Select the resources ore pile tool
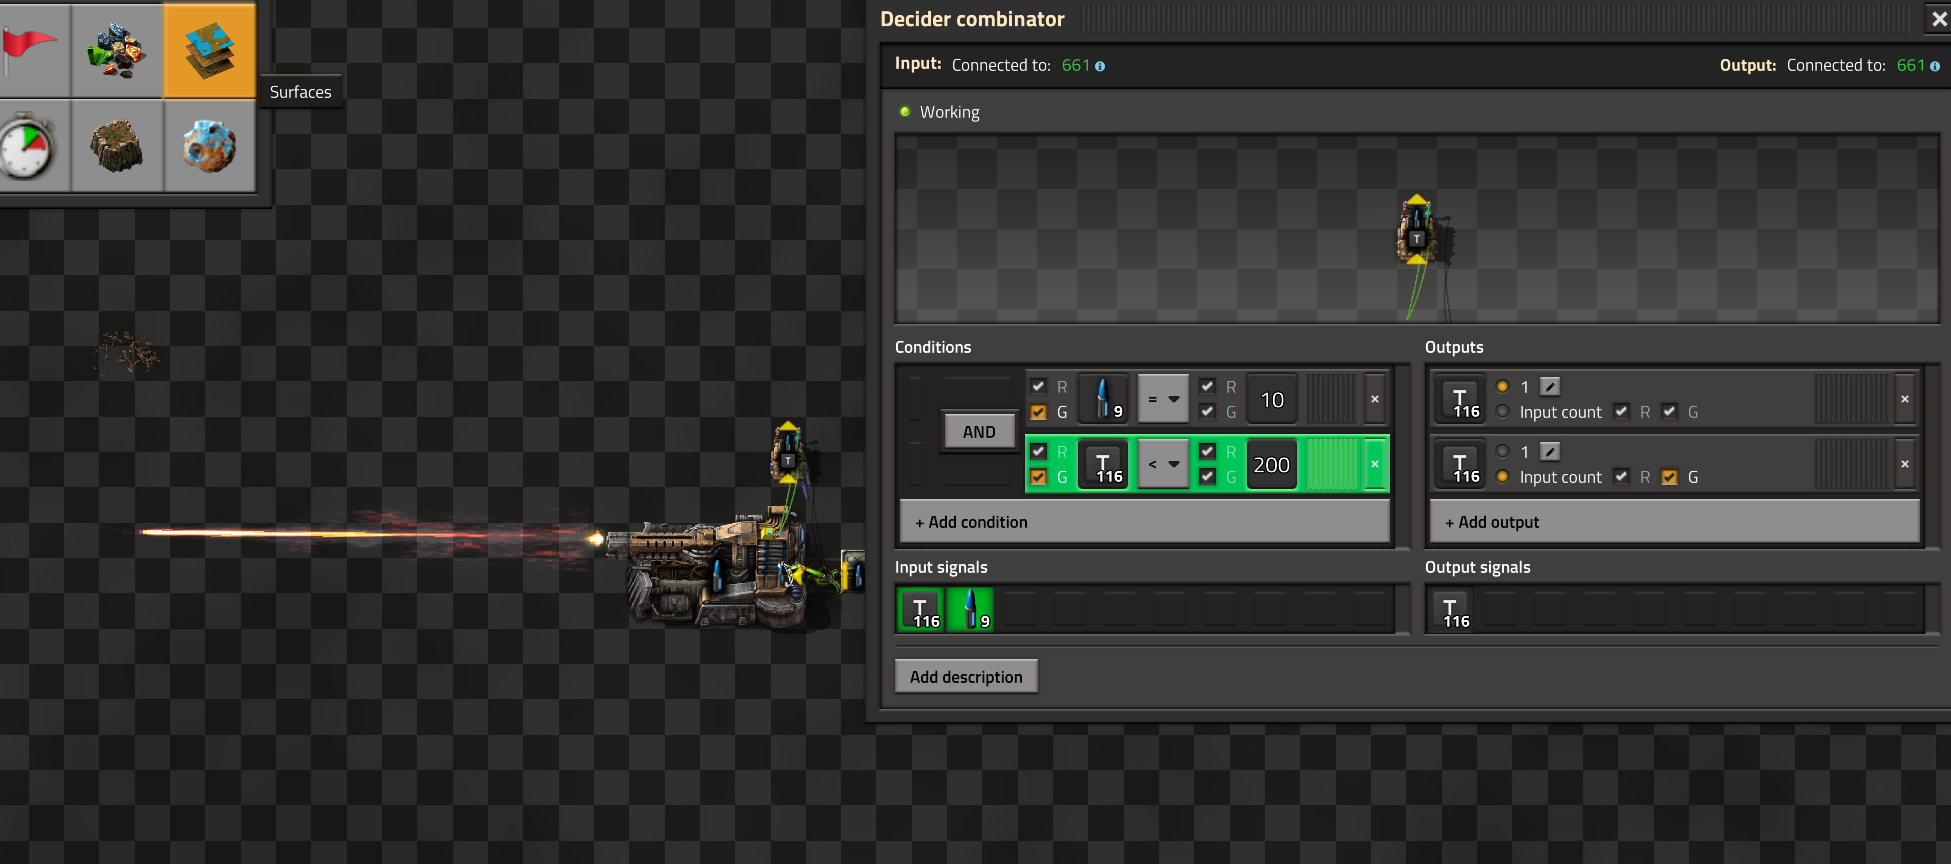The height and width of the screenshot is (864, 1951). (117, 50)
